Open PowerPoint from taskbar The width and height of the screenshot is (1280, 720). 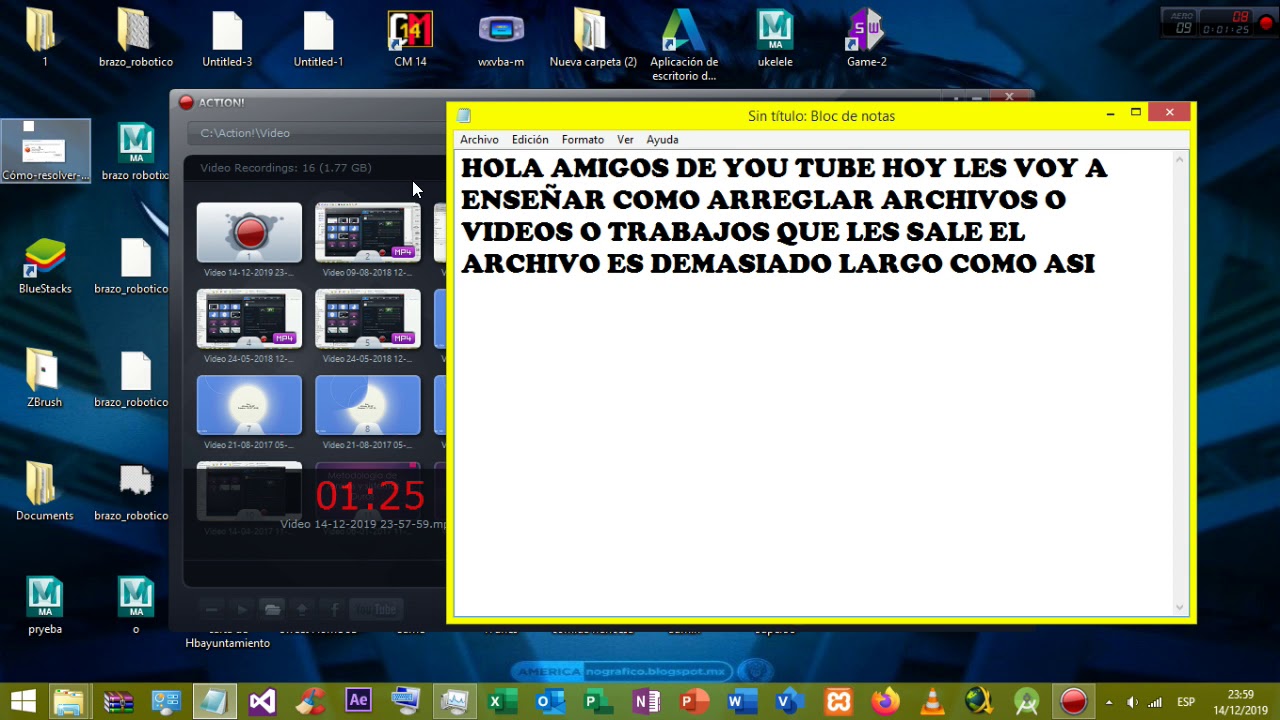point(693,701)
